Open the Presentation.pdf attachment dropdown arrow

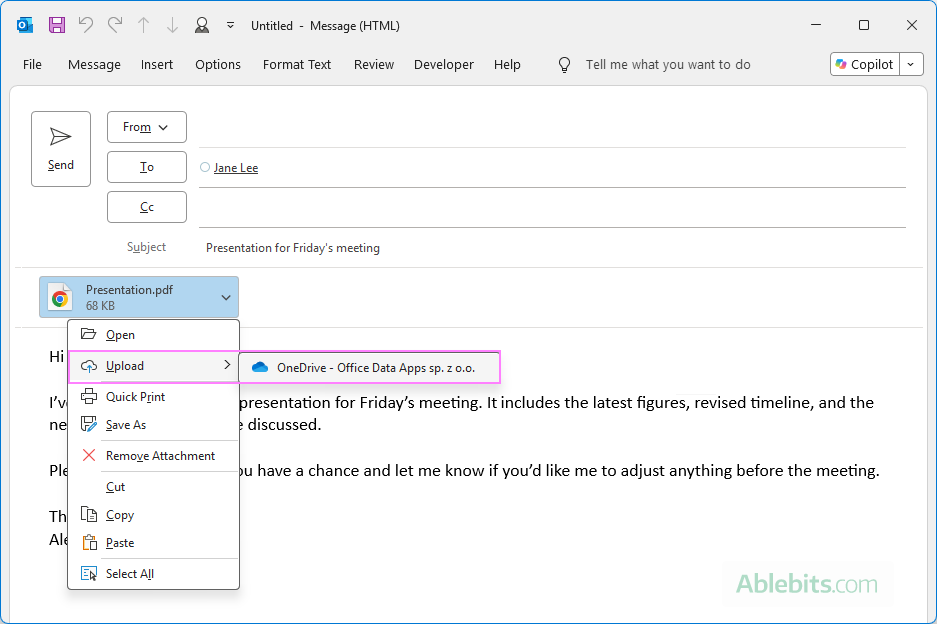click(226, 297)
